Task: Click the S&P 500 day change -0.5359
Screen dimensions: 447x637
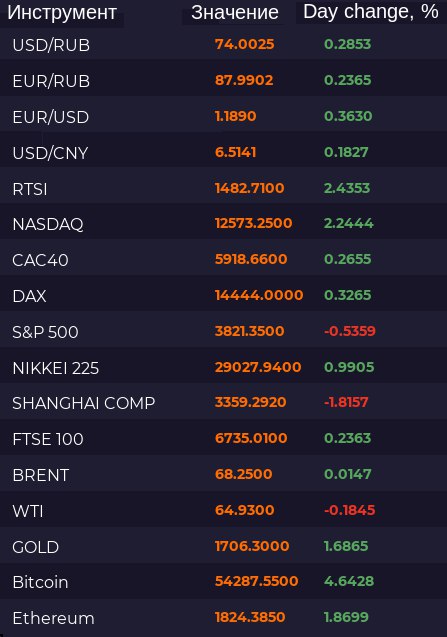Action: tap(349, 331)
